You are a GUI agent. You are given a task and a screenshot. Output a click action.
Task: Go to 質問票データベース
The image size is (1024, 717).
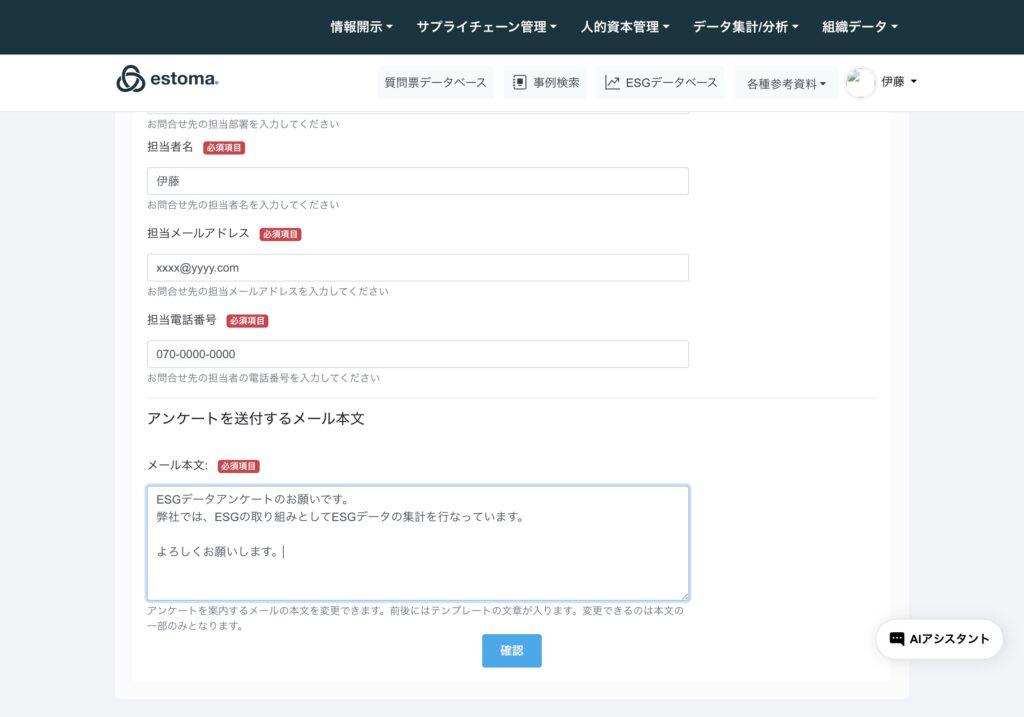click(x=435, y=83)
